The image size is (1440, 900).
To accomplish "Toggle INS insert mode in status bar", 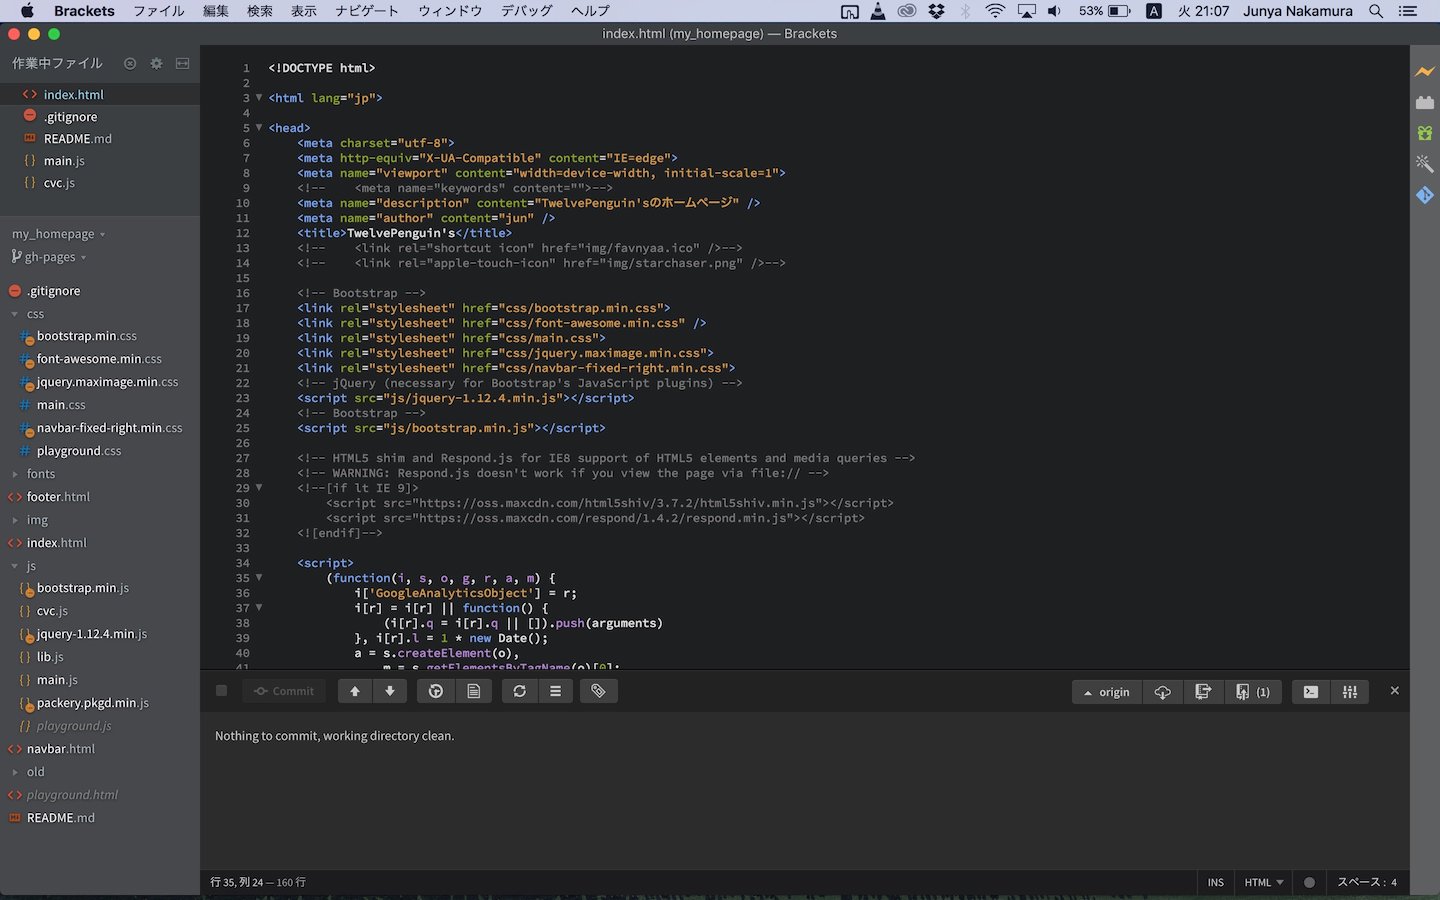I will (1215, 882).
